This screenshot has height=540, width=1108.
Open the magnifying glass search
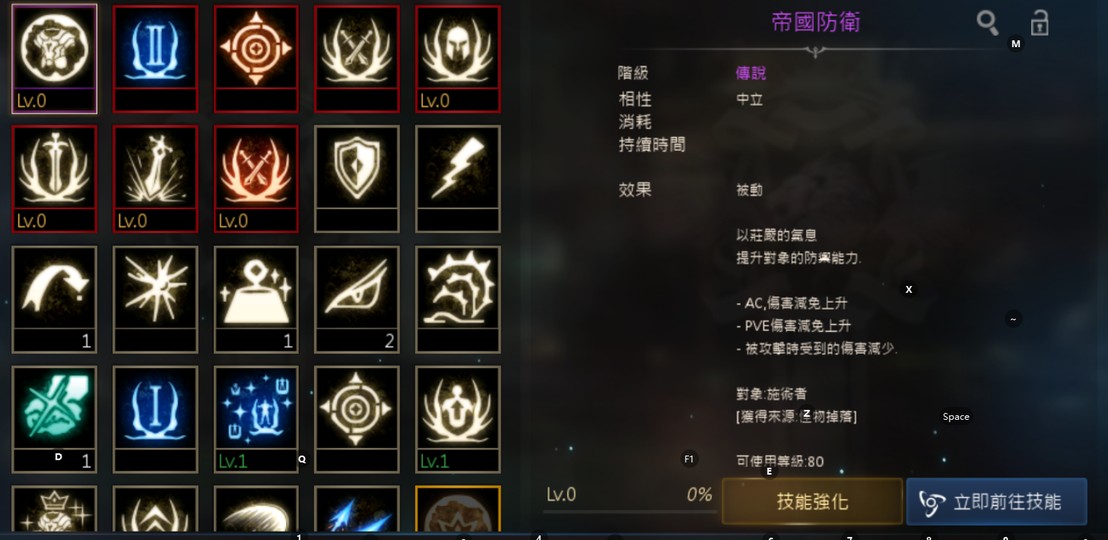pos(987,23)
